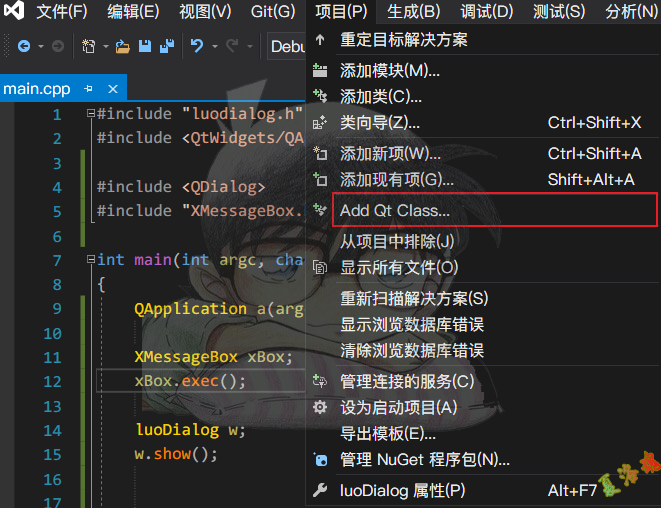This screenshot has width=661, height=508.
Task: Open luoDialog 属性(P) menu entry
Action: point(483,490)
